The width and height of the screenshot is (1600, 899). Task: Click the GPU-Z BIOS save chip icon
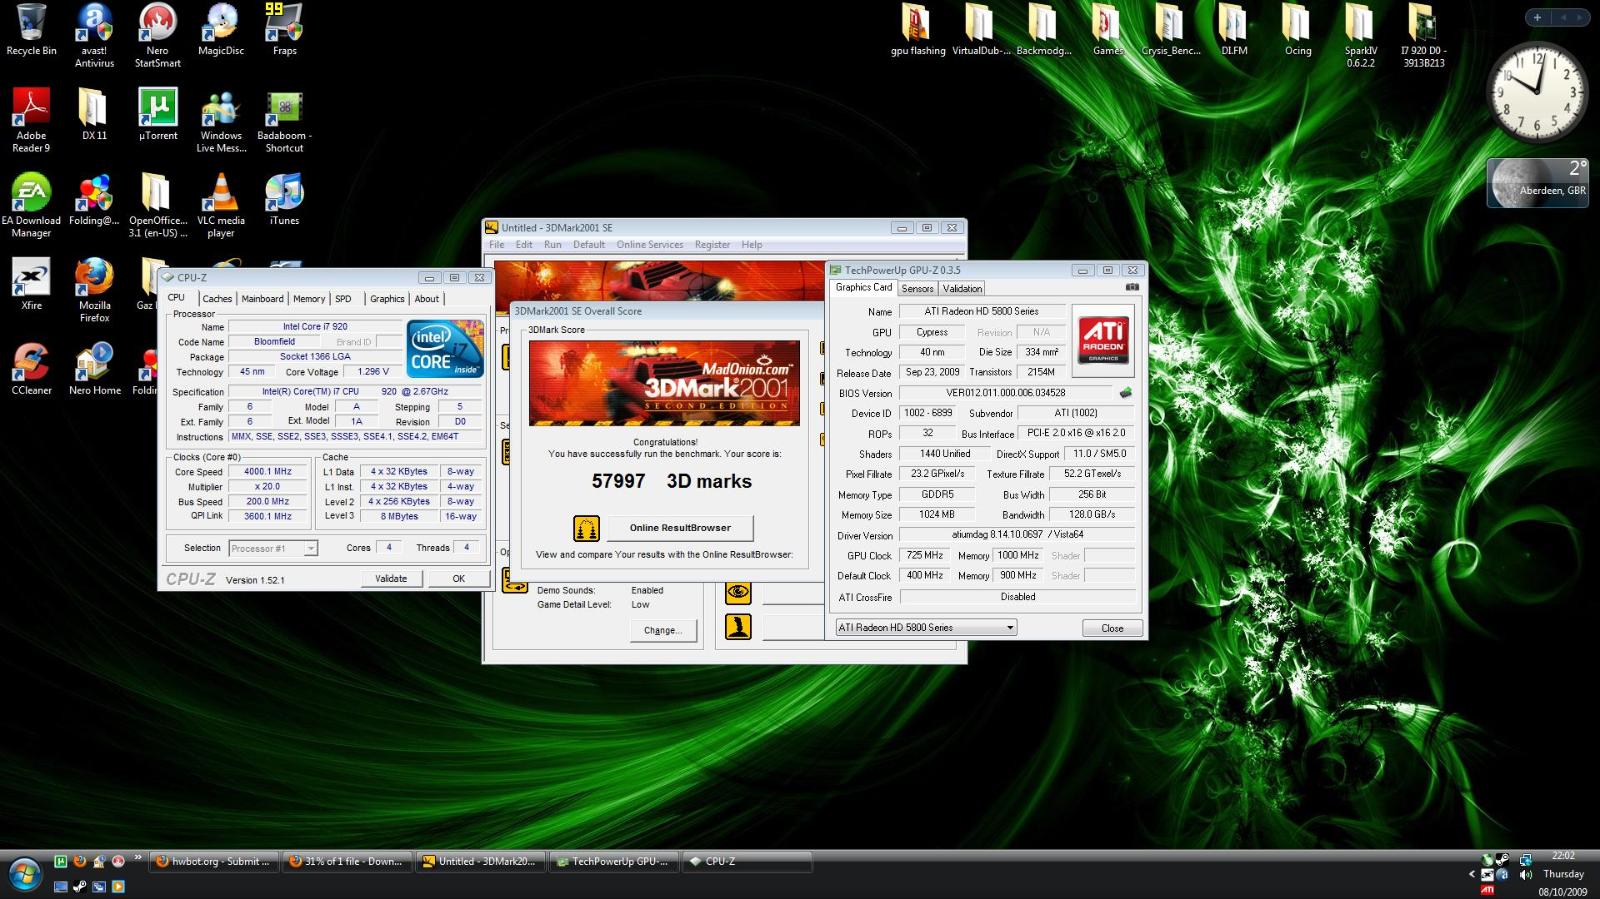[1126, 393]
